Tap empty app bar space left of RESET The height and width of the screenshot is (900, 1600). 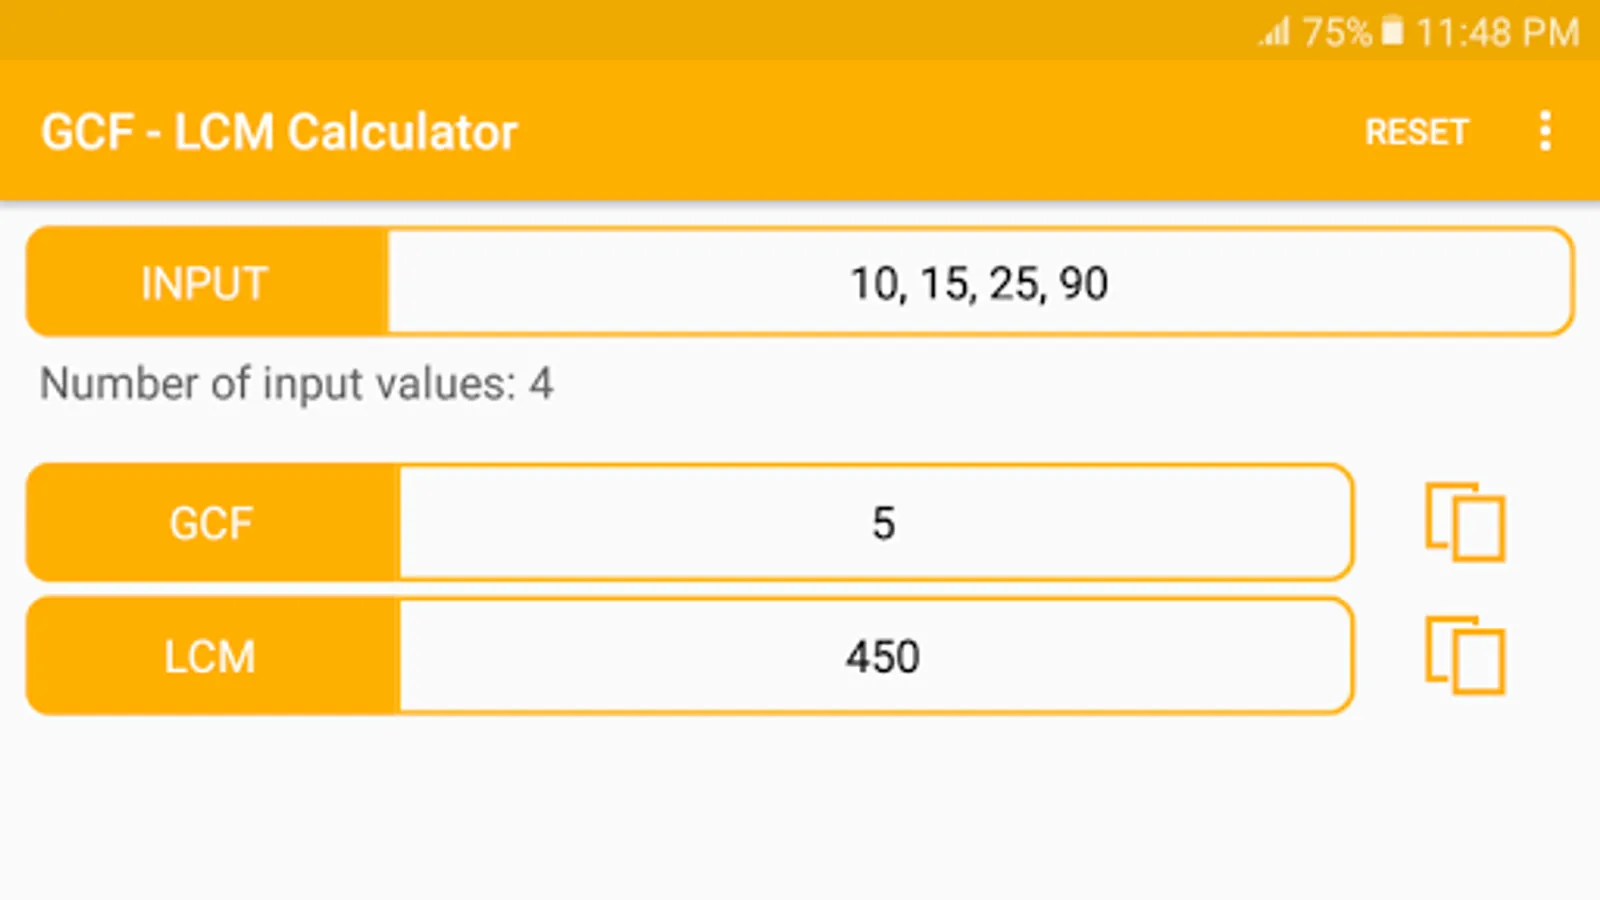[940, 132]
